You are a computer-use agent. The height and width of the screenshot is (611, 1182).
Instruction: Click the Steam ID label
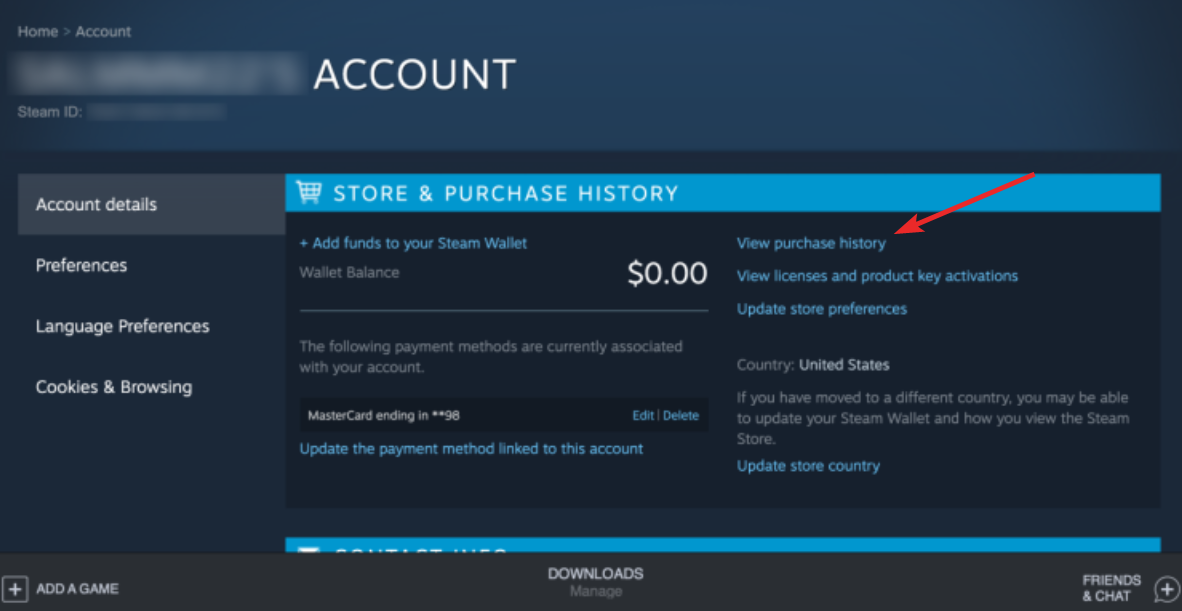50,112
